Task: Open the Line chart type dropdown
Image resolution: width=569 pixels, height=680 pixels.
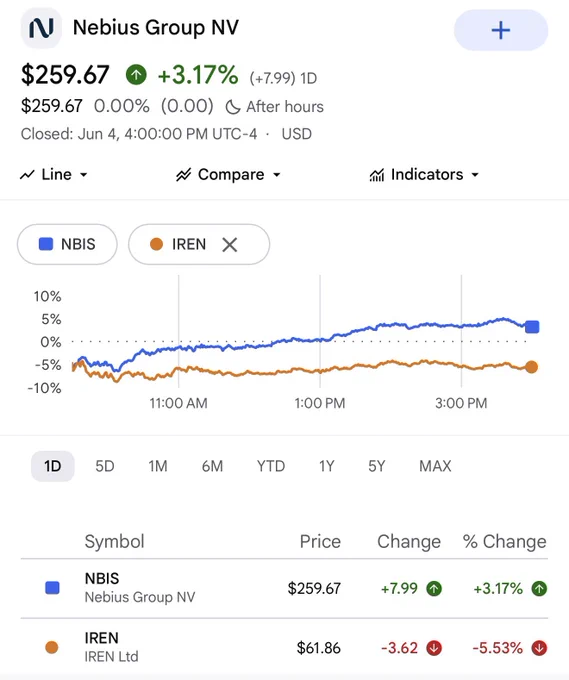Action: pyautogui.click(x=54, y=175)
